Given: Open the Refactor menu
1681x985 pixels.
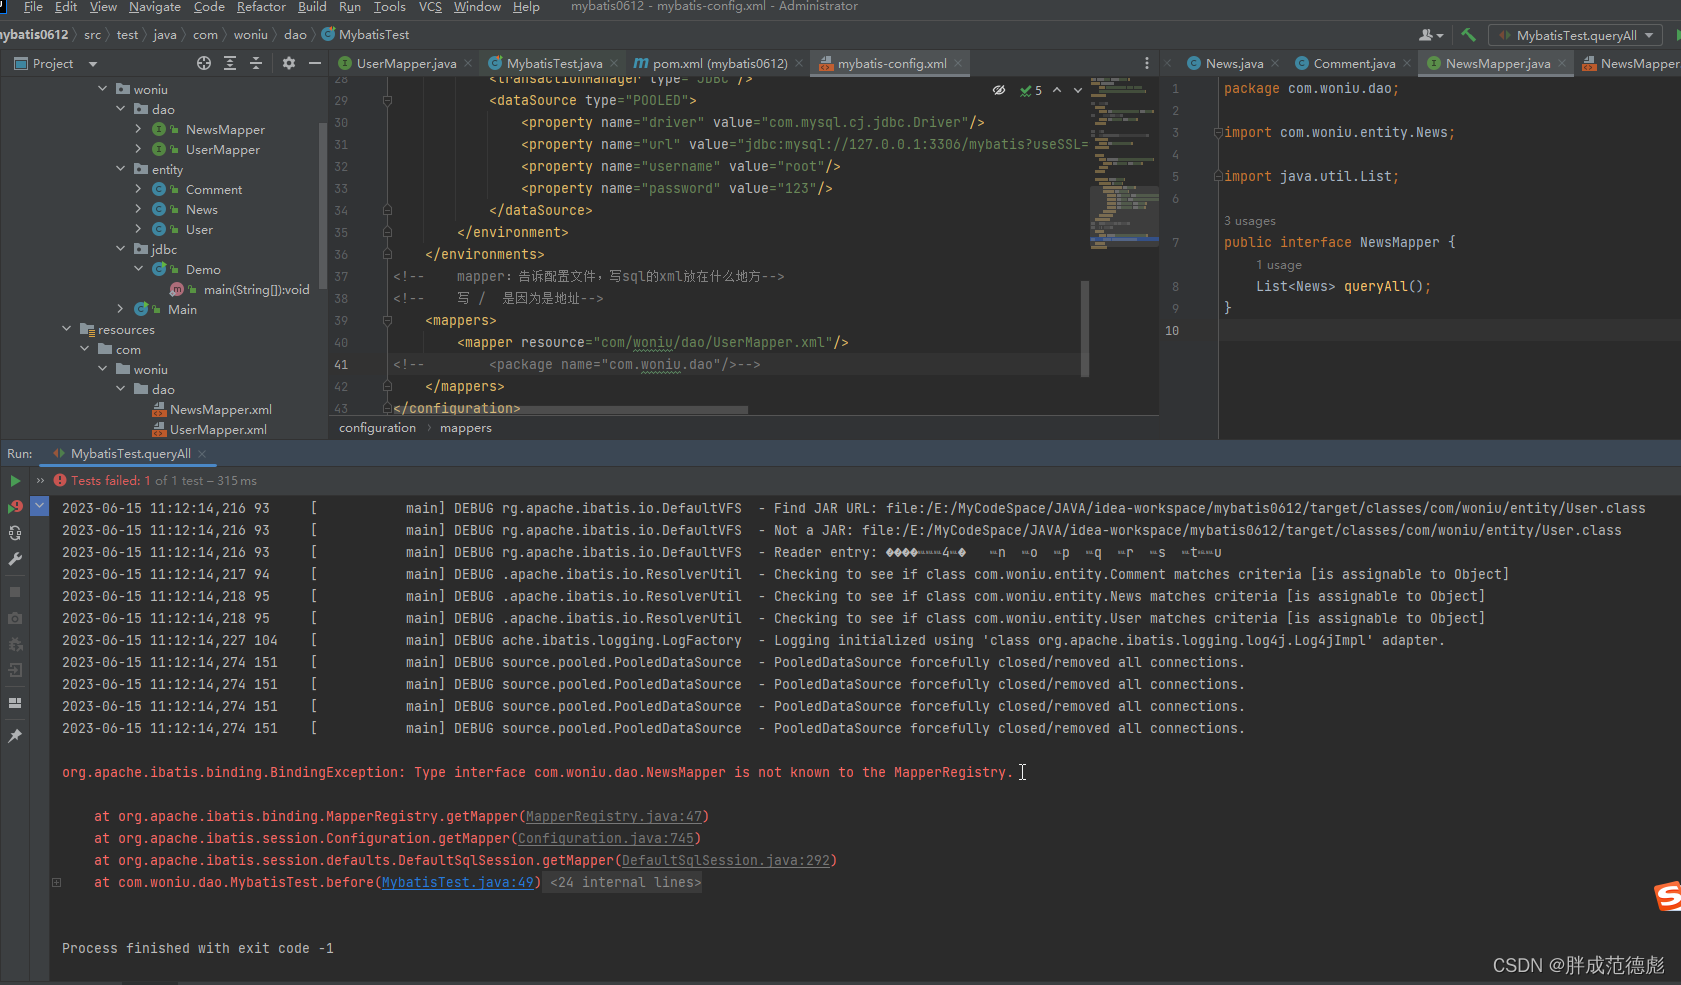Looking at the screenshot, I should coord(261,7).
